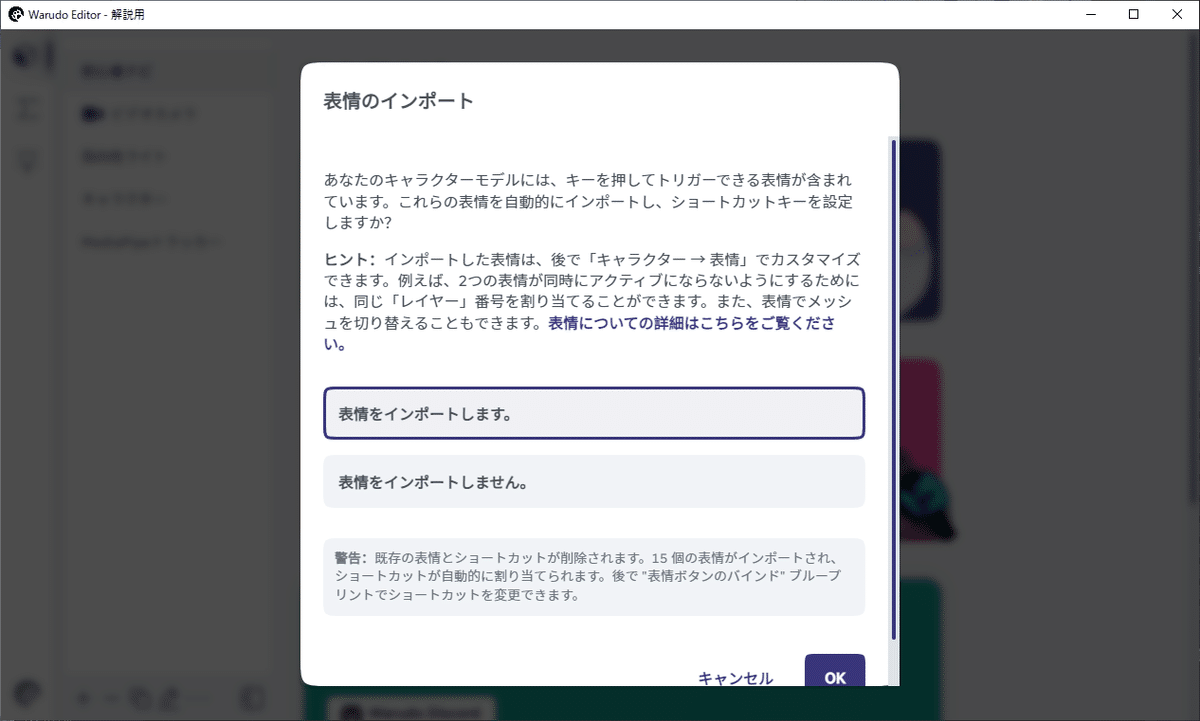Click the 警告 warning text box

593,576
